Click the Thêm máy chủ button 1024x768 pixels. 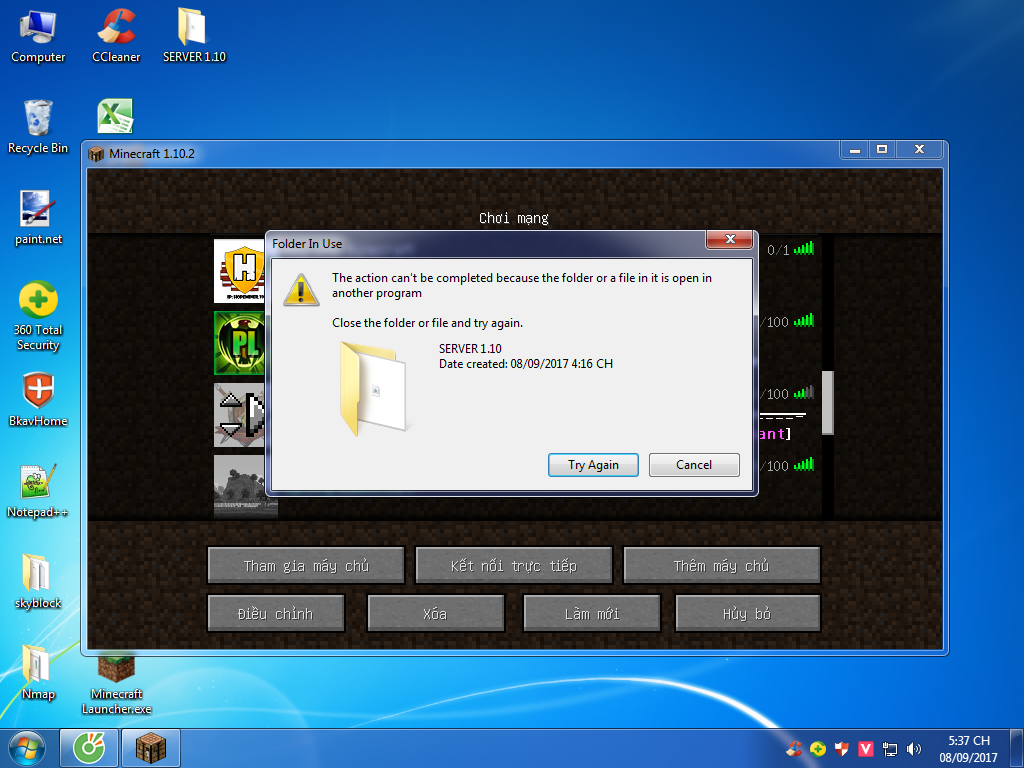point(722,566)
